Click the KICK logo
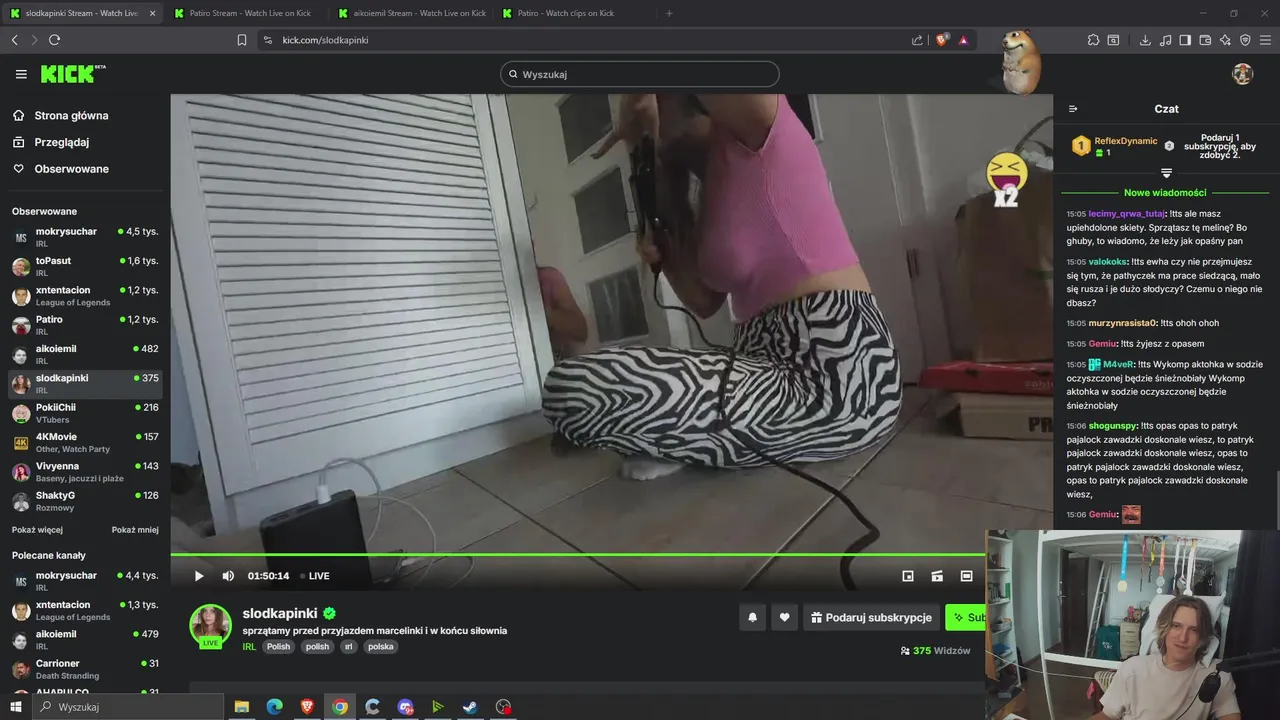Viewport: 1280px width, 720px height. [72, 74]
